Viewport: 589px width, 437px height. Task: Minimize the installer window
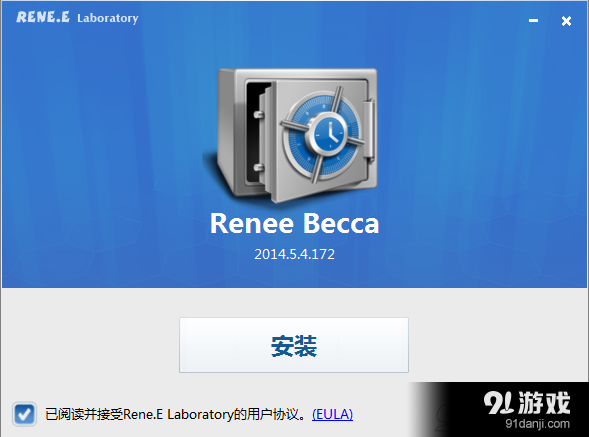coord(533,21)
